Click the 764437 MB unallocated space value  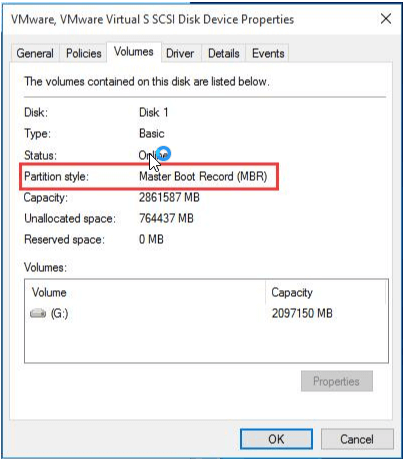coord(166,218)
